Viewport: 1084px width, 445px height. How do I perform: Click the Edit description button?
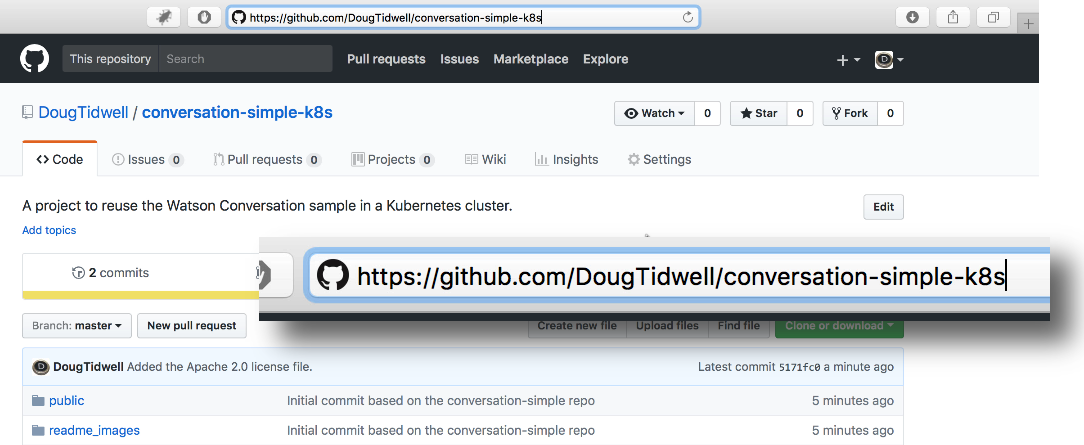884,207
